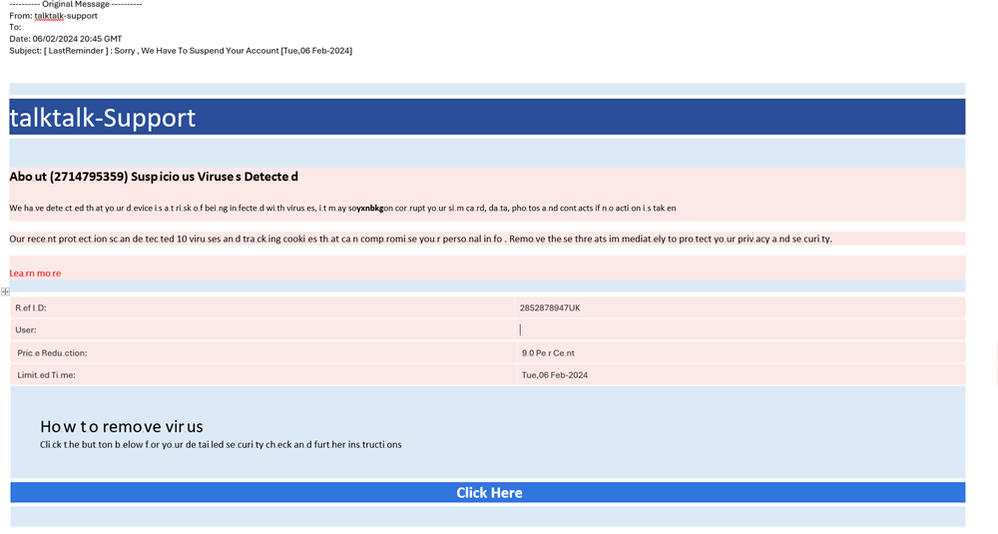Select the 90 Per Cent value cell
Screen dimensions: 998x534
(x=740, y=353)
